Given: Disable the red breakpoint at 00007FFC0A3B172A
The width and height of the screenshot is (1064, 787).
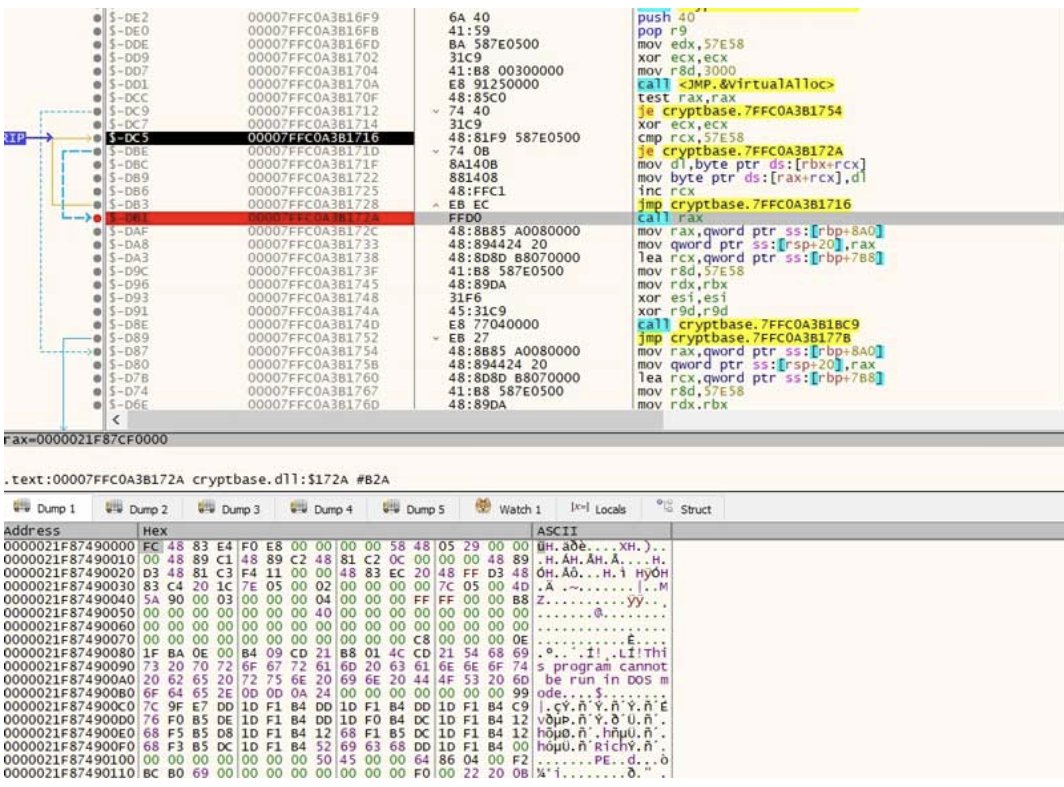Looking at the screenshot, I should click(x=98, y=218).
